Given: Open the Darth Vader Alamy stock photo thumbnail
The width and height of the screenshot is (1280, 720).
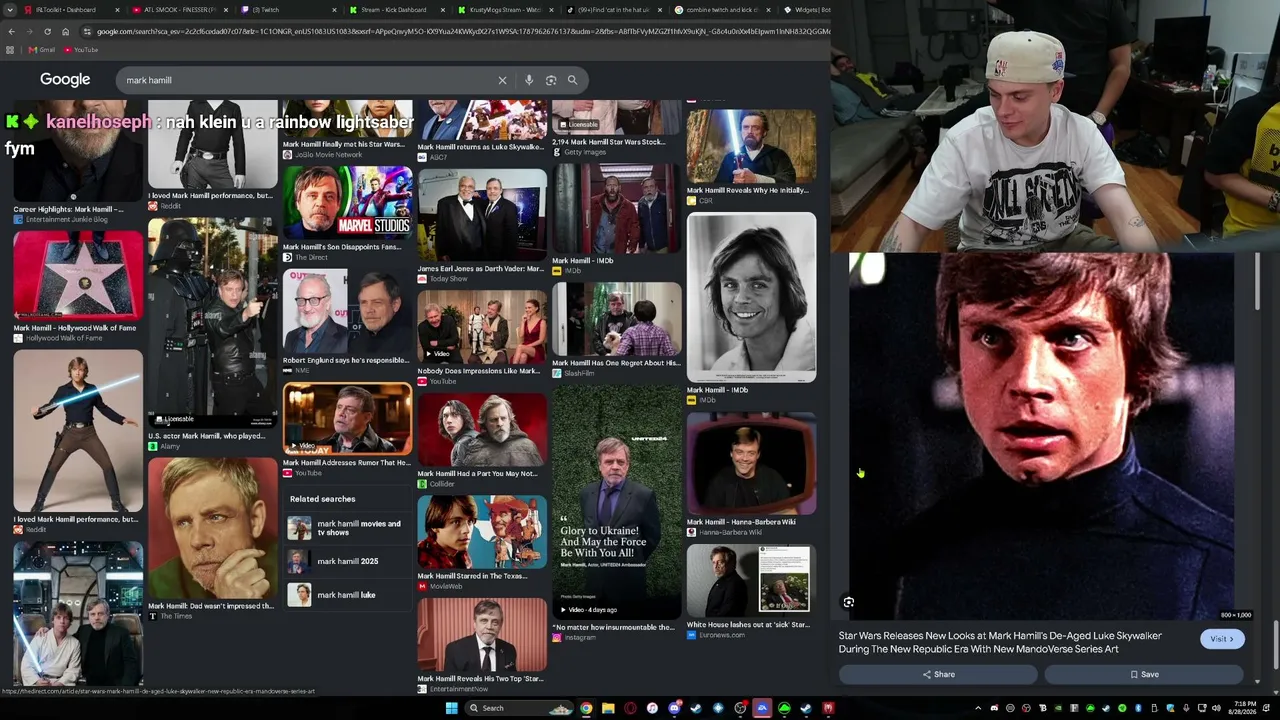Looking at the screenshot, I should pyautogui.click(x=213, y=322).
